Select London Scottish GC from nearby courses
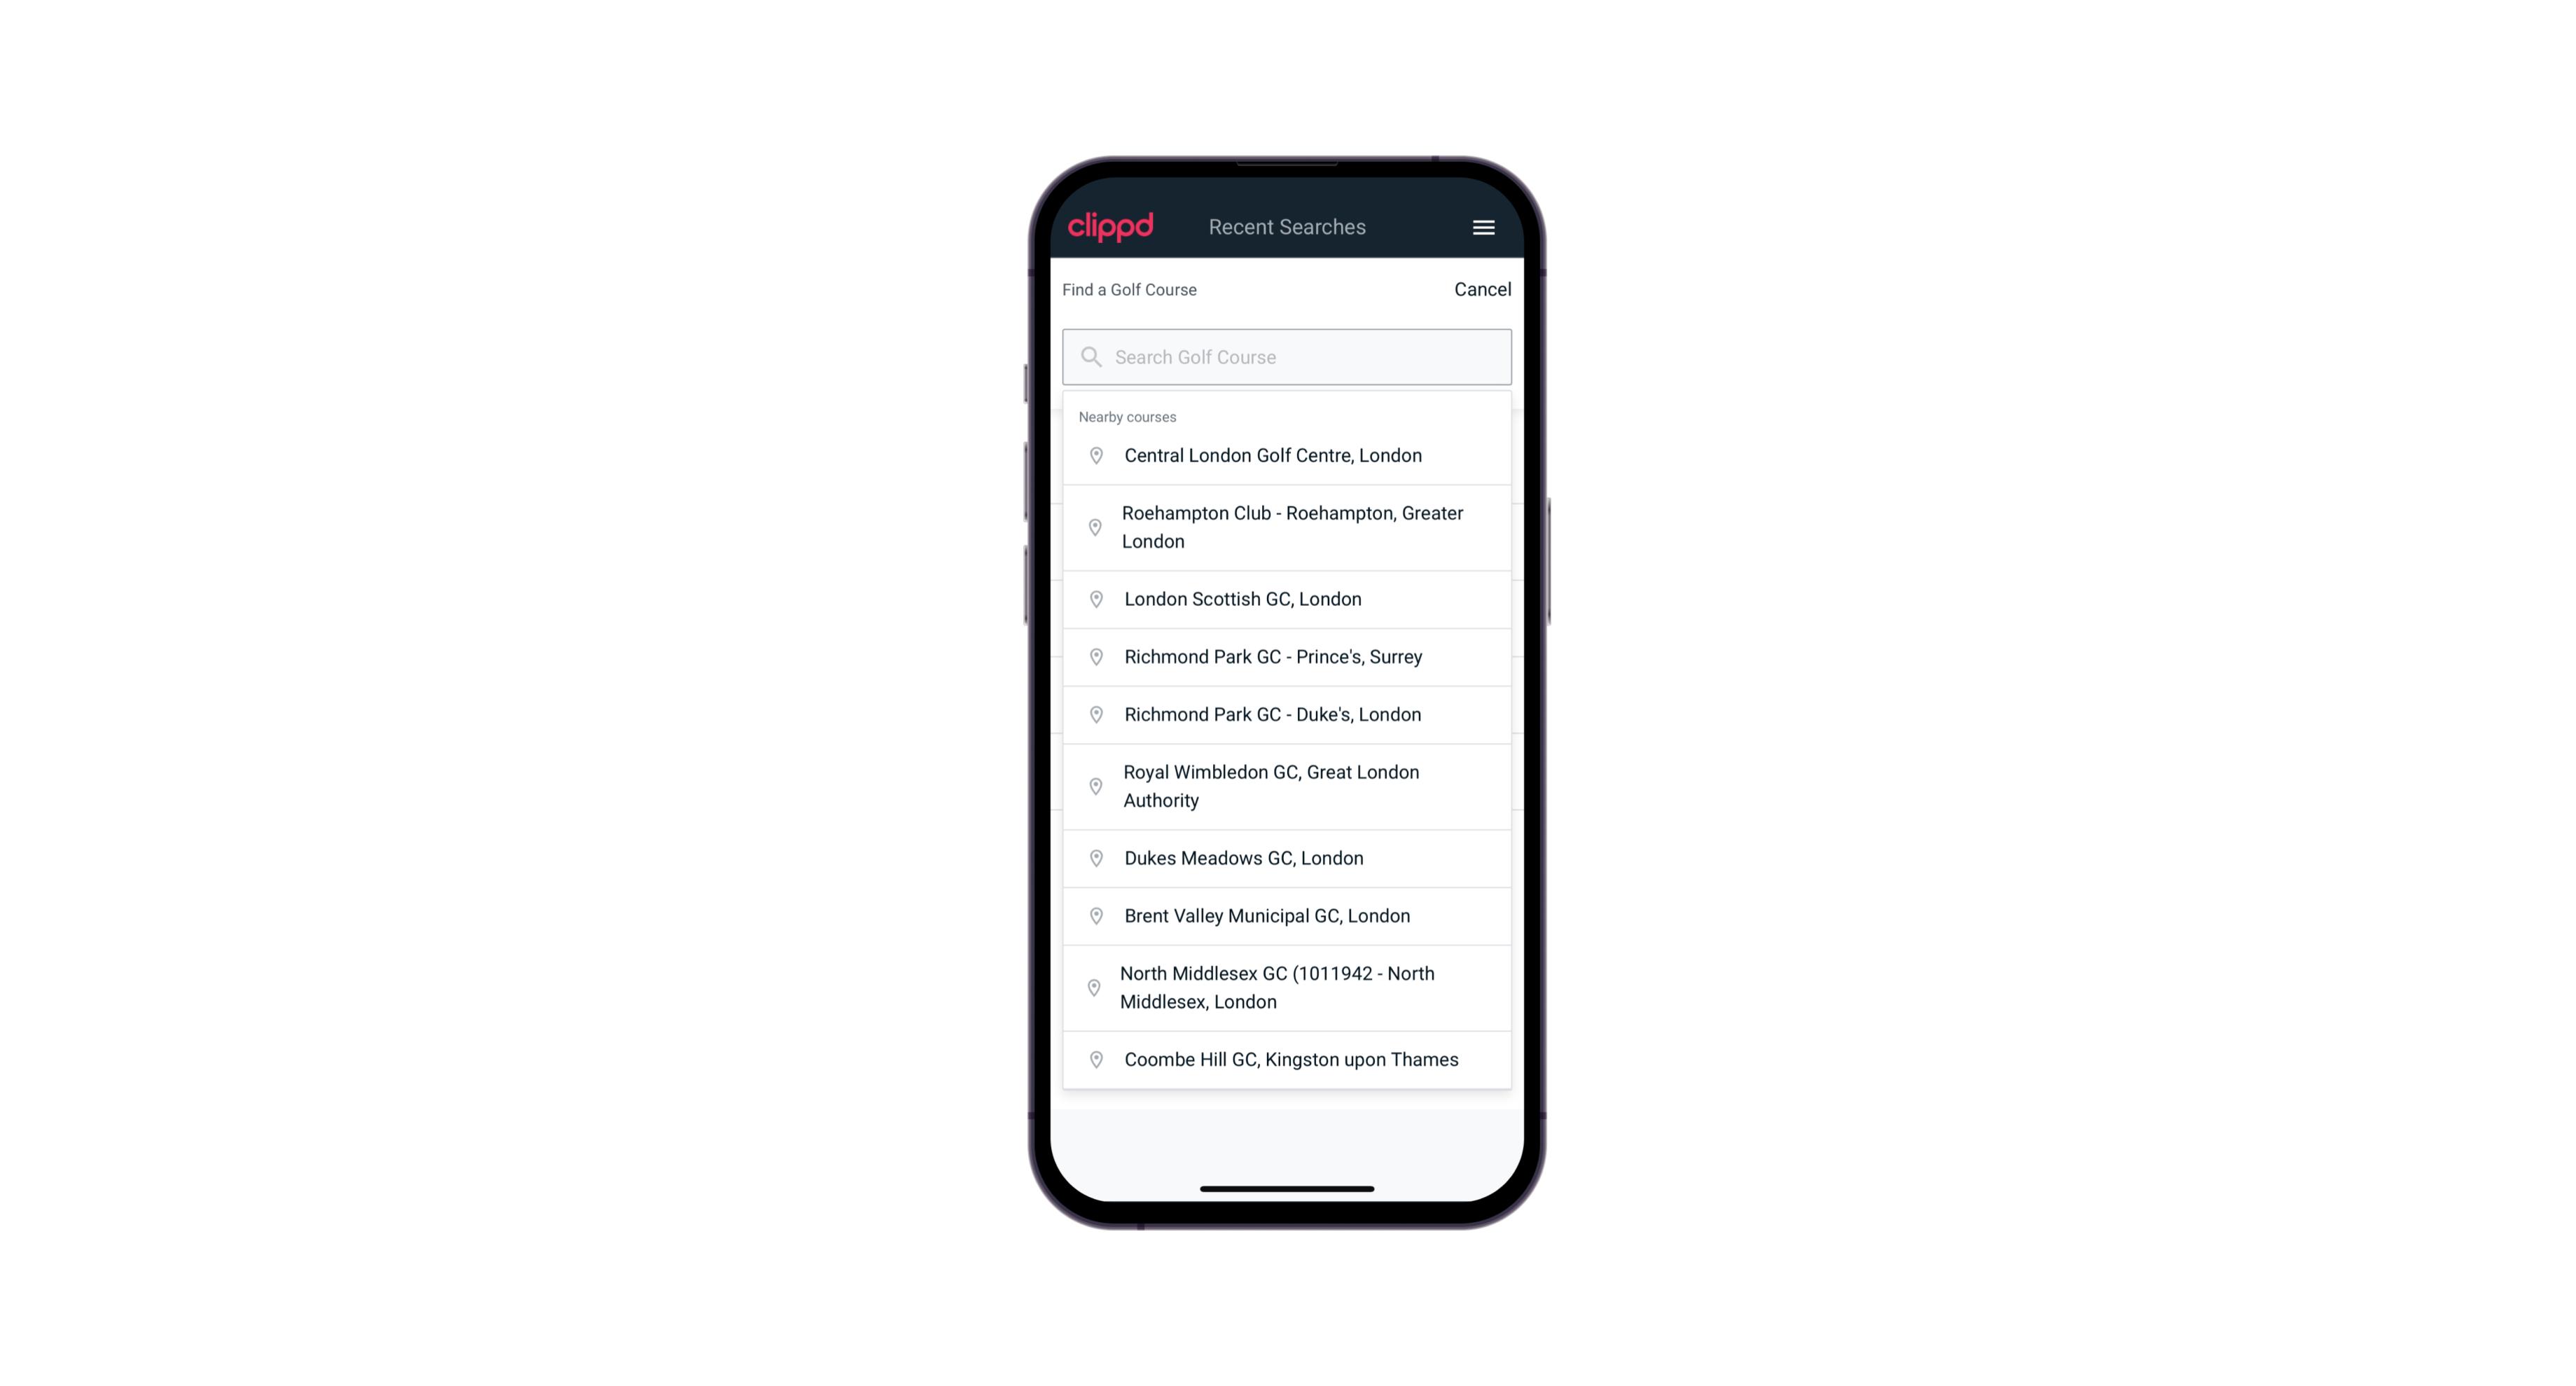The width and height of the screenshot is (2576, 1386). [x=1287, y=599]
